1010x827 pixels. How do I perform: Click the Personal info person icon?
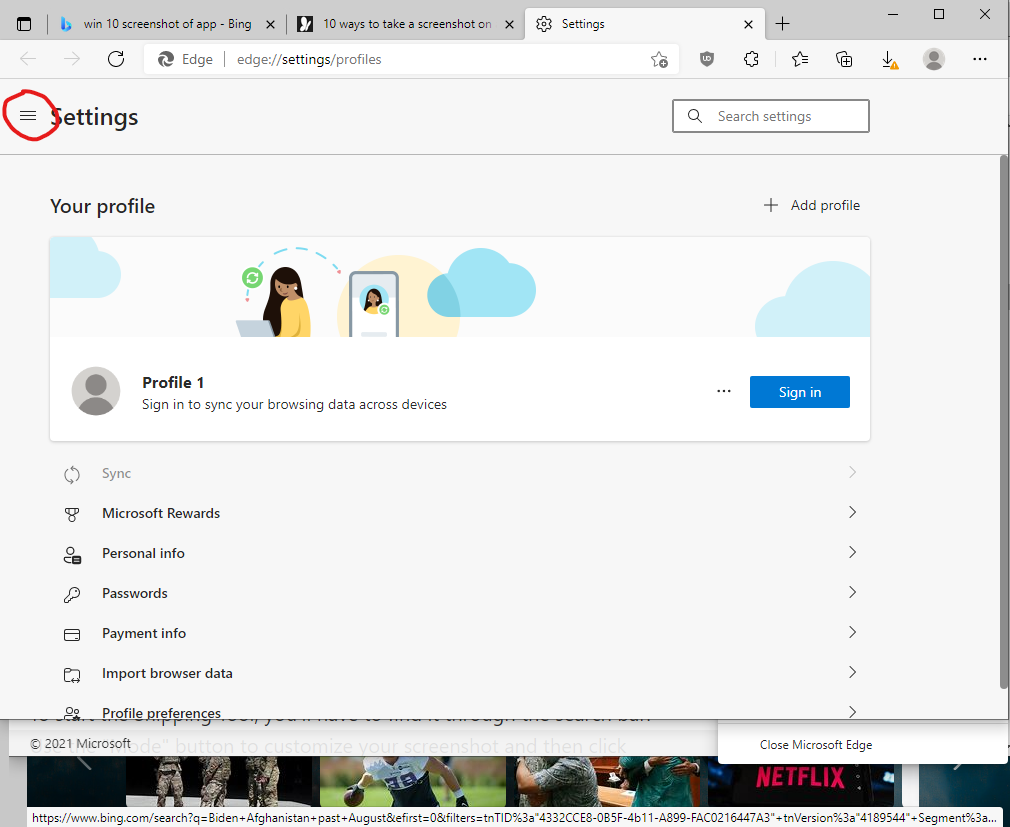(72, 555)
